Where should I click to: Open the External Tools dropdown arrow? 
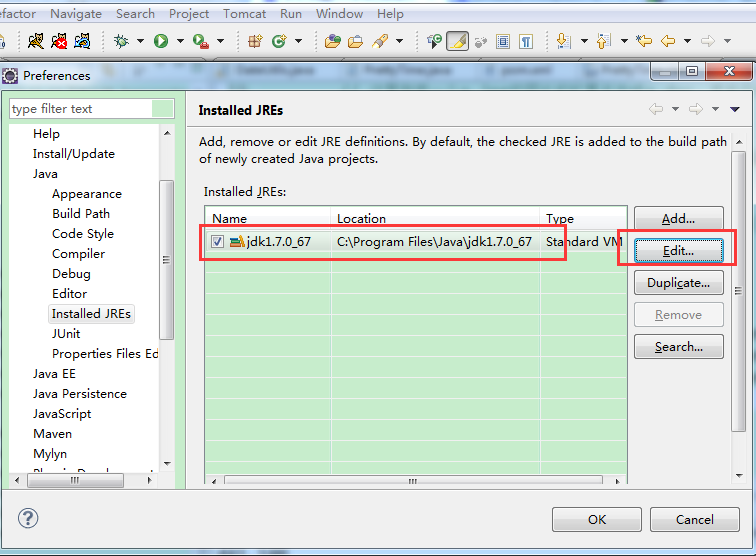220,41
